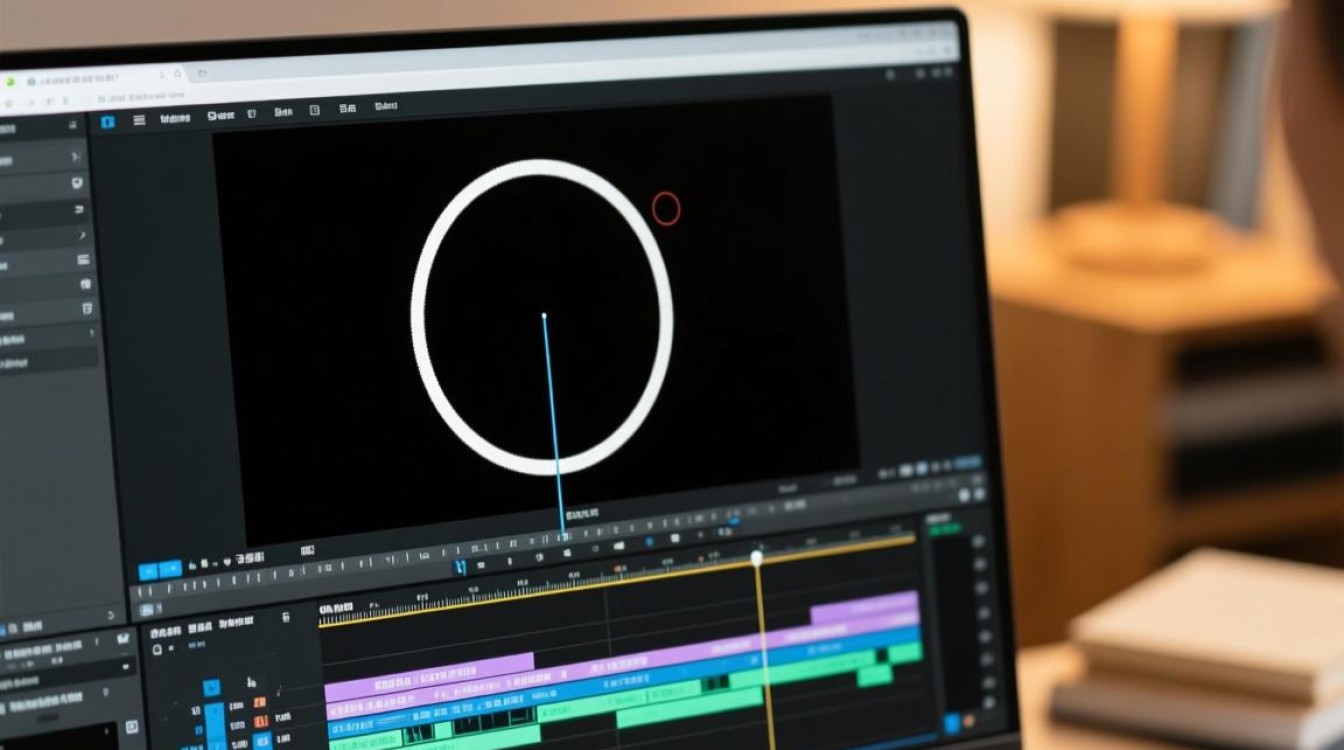
Task: Click the blue bracket marker icon in the timeline ruler
Action: tap(461, 567)
